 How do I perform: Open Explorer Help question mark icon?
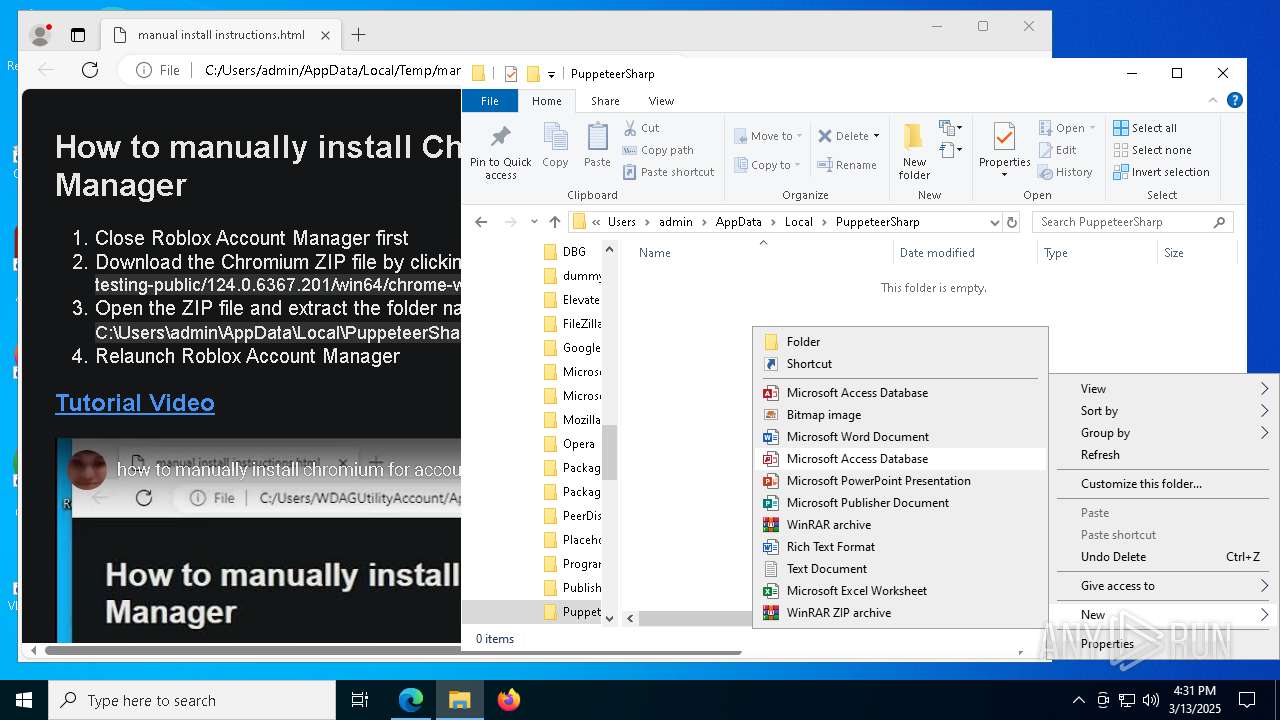tap(1235, 100)
